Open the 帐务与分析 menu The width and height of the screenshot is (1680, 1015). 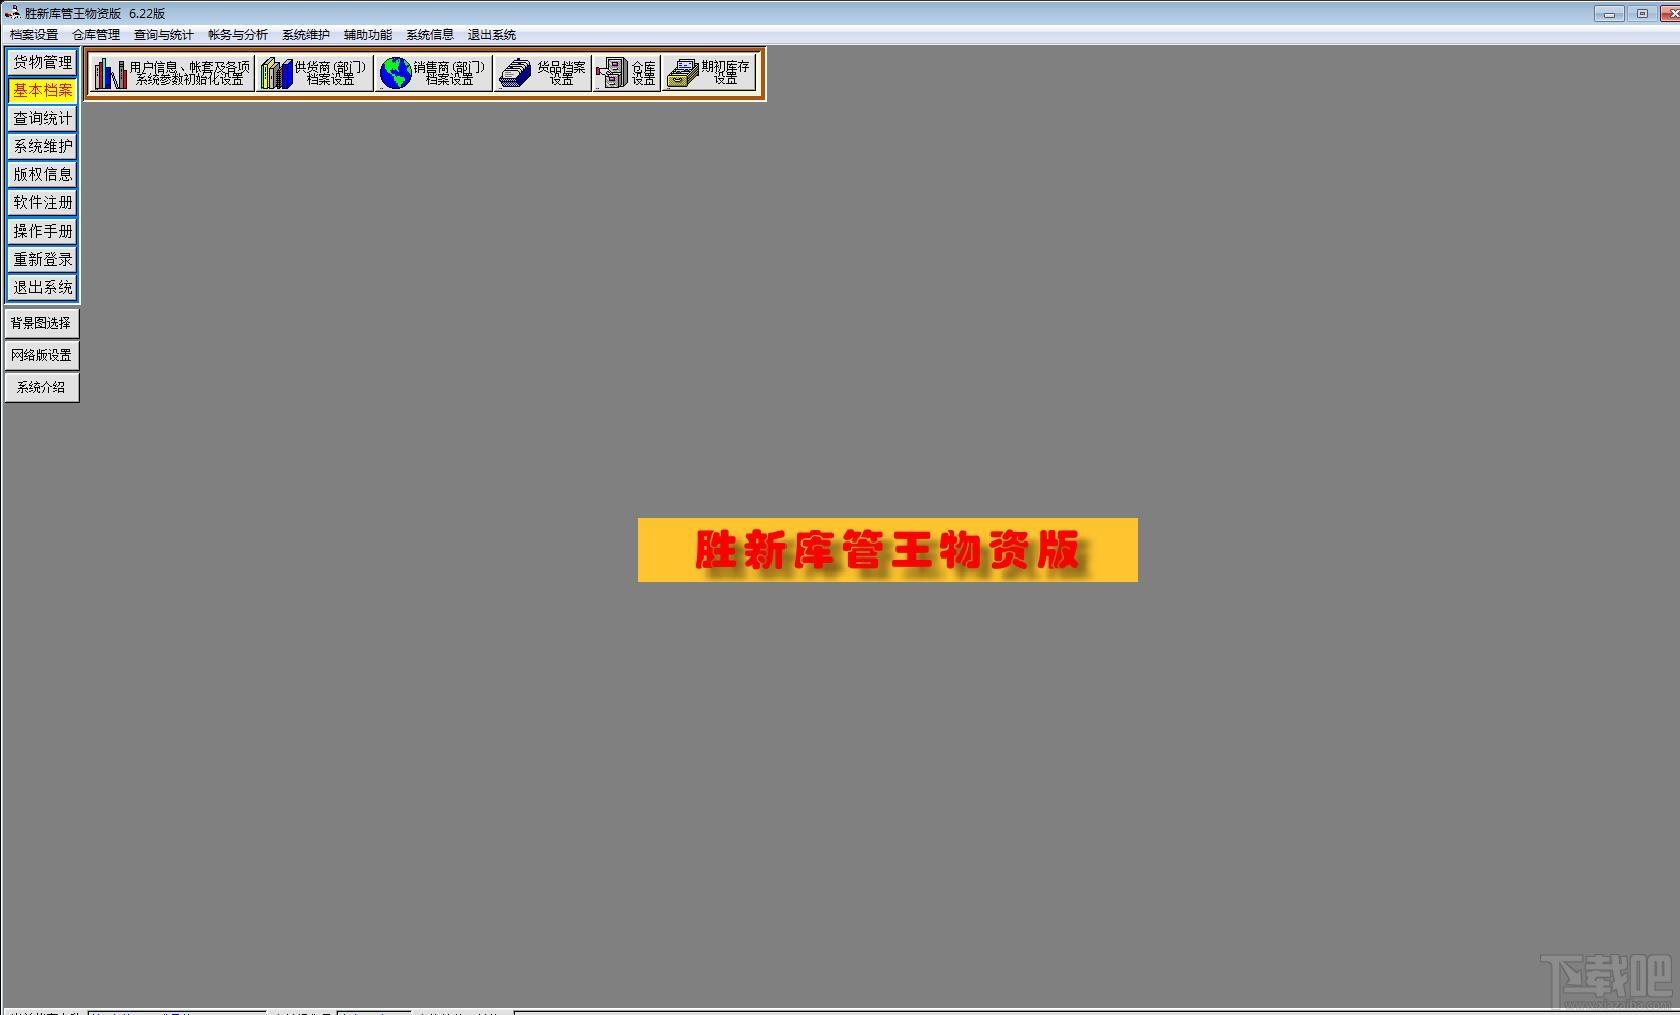[x=238, y=35]
